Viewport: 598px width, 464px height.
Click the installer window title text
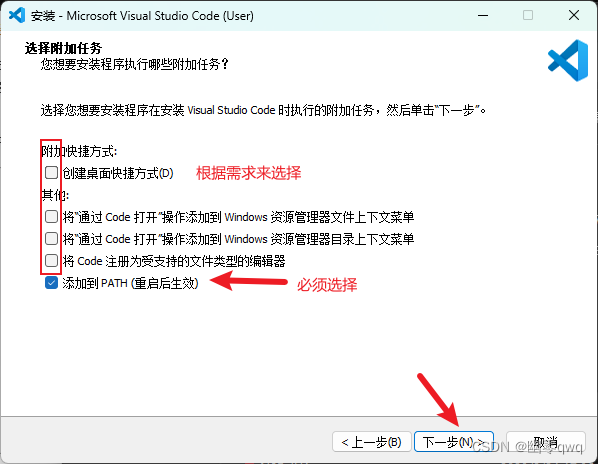point(142,16)
